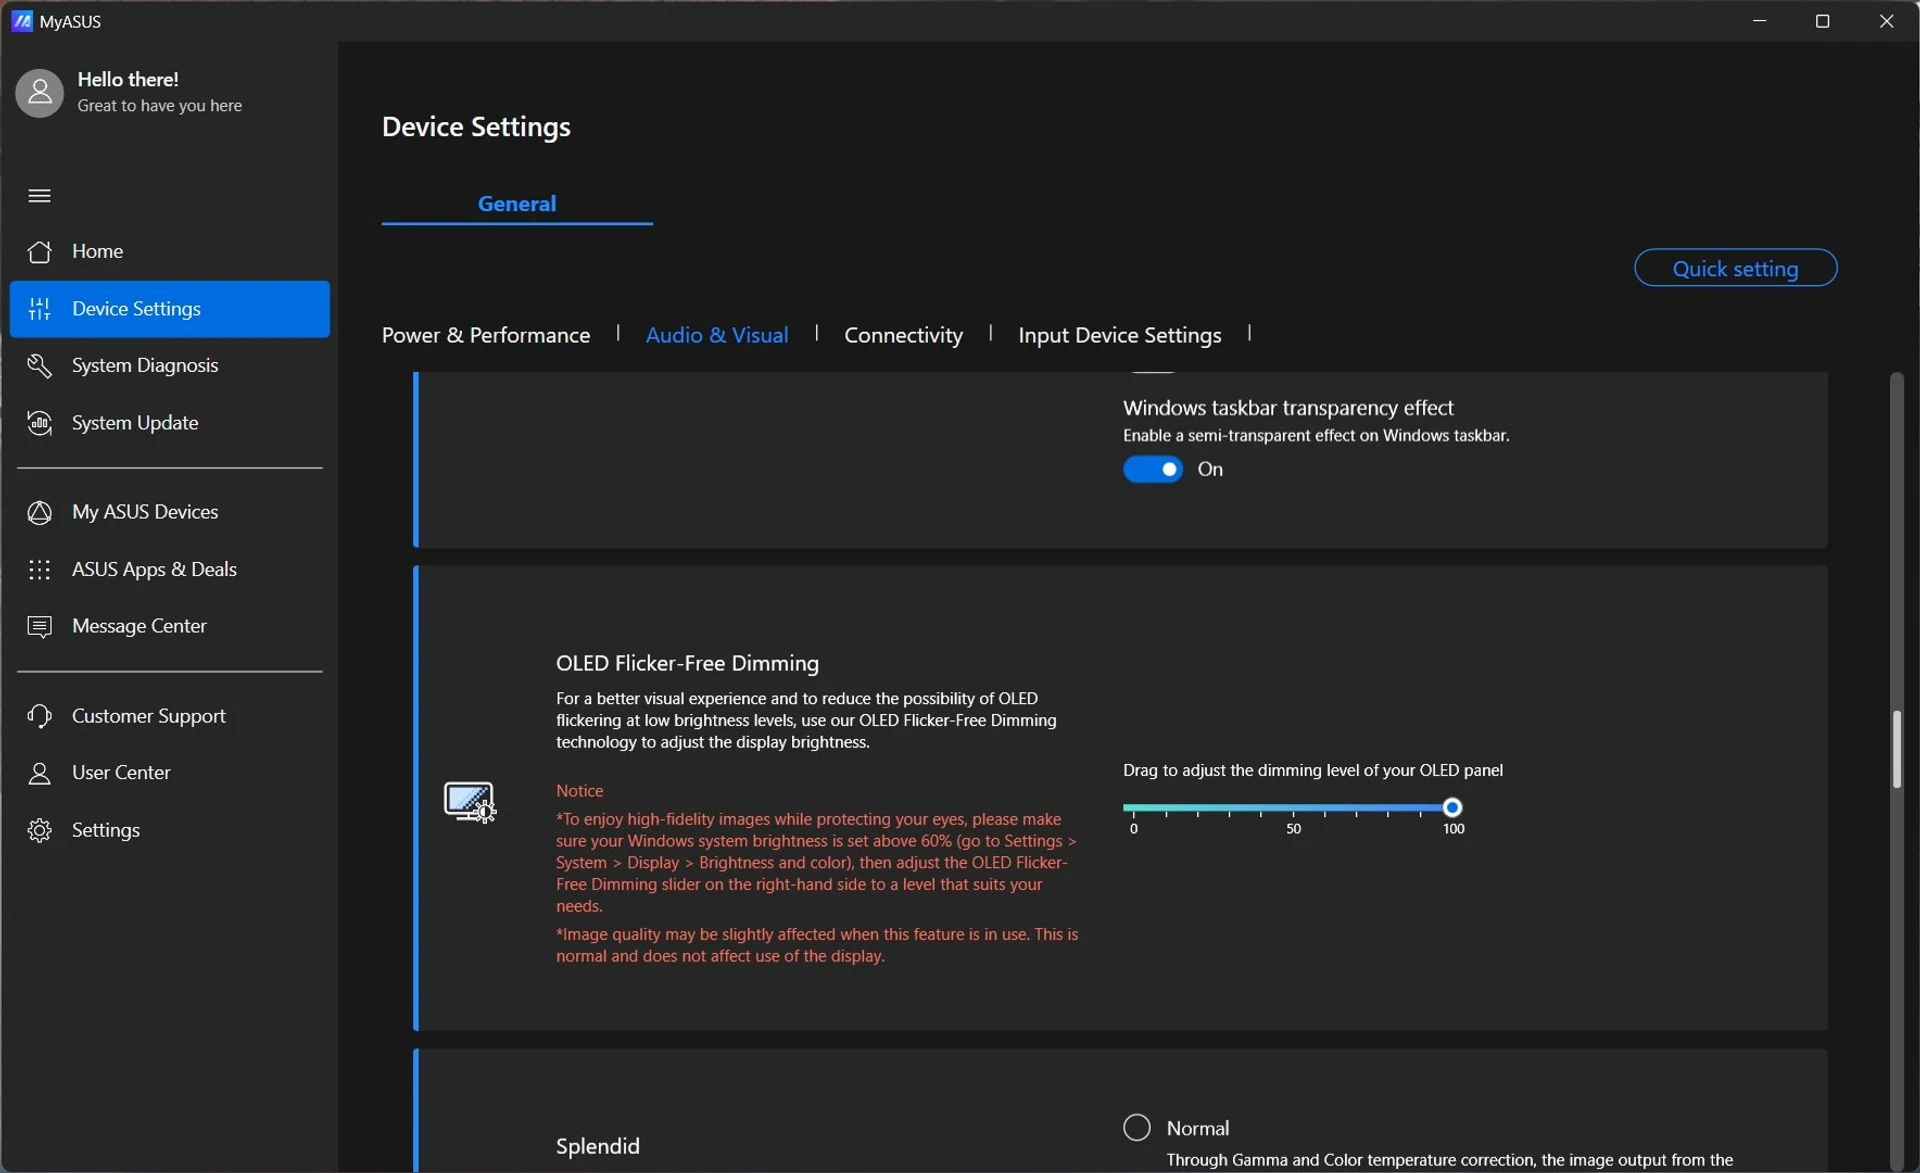Open Message Center

tap(169, 627)
